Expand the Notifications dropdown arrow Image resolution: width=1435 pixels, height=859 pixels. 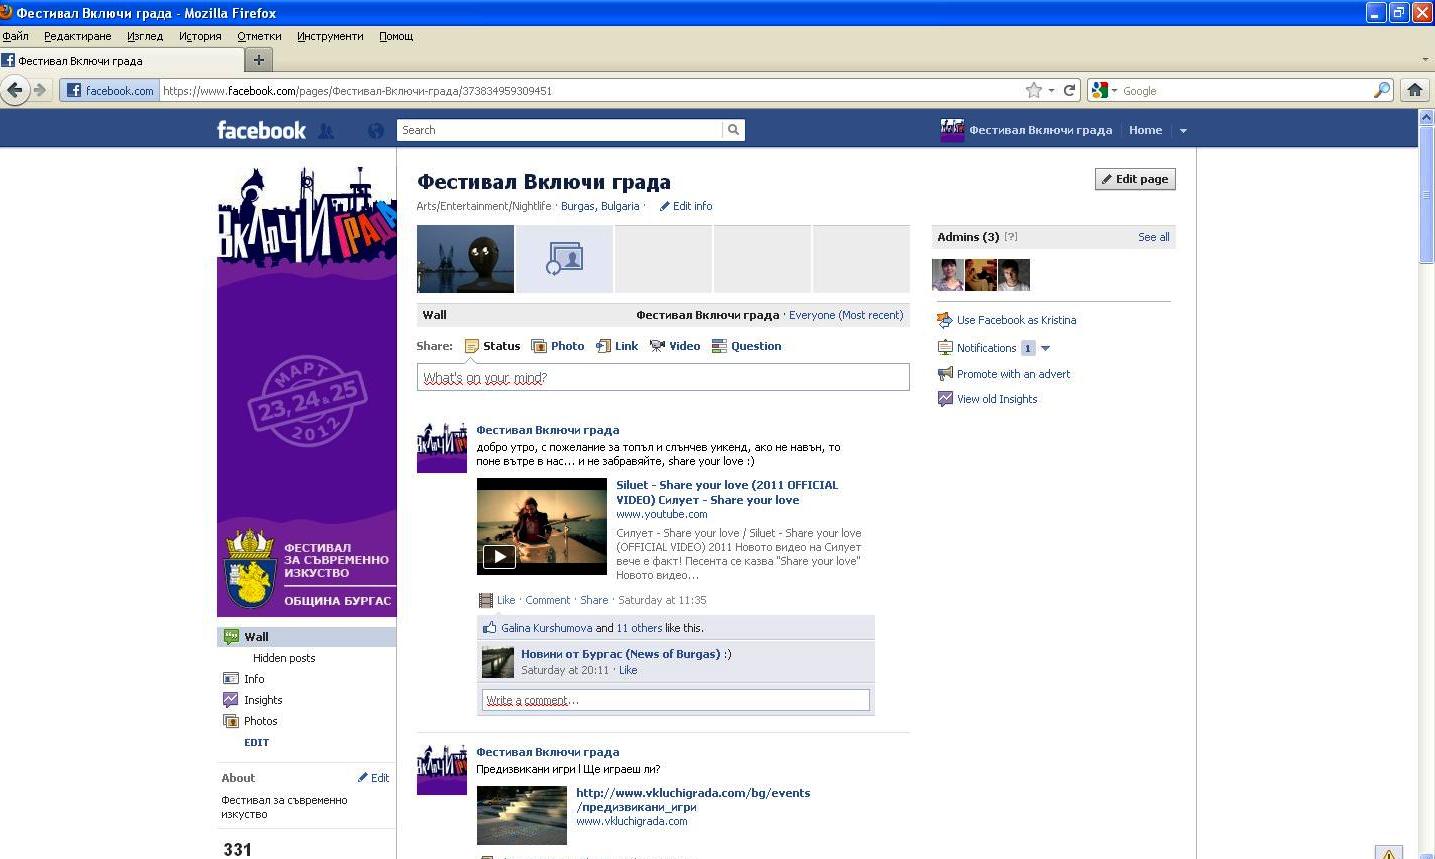pos(1045,348)
